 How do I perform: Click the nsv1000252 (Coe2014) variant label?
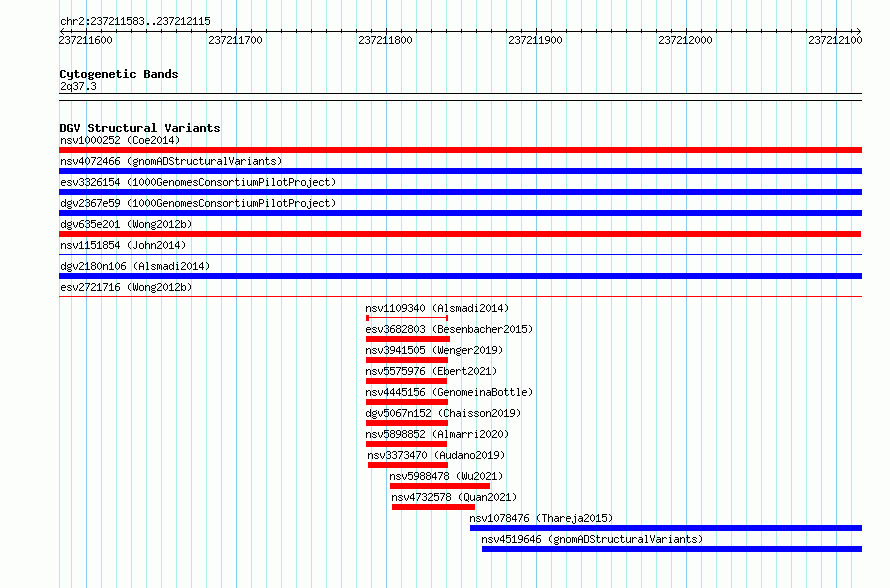click(120, 140)
